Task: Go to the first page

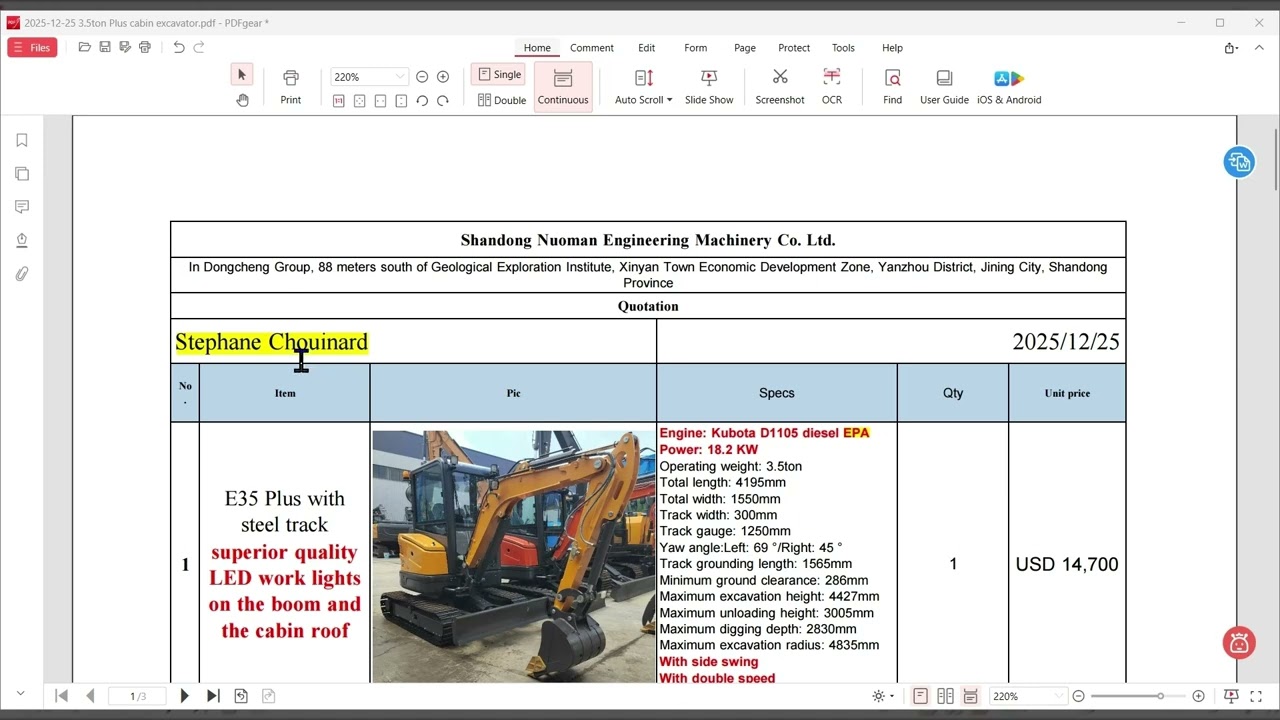Action: pos(61,696)
